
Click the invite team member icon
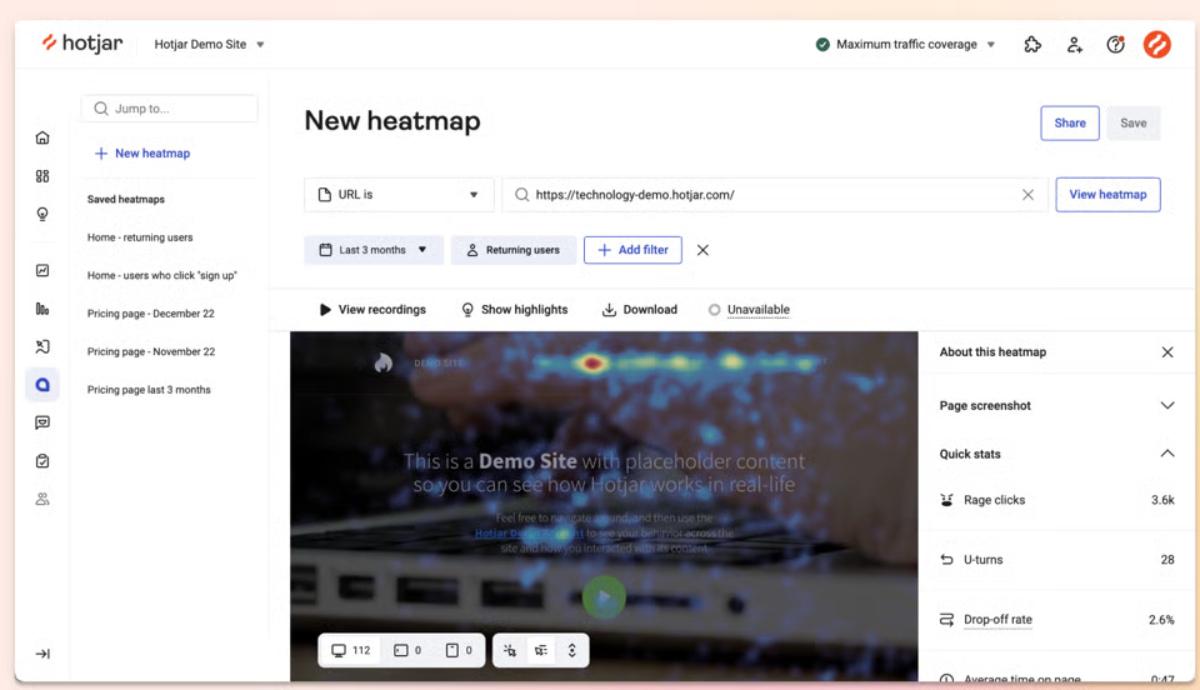(x=1075, y=44)
